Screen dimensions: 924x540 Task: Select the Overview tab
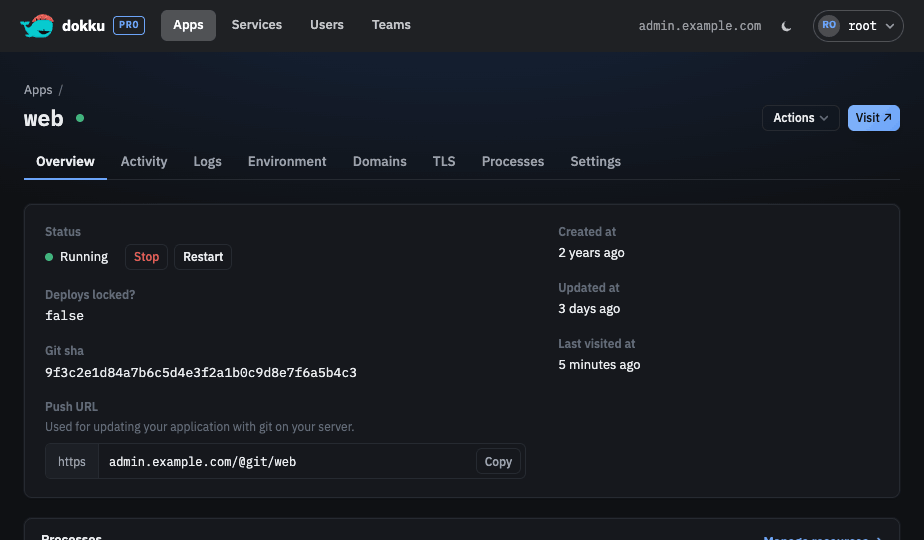pos(65,162)
